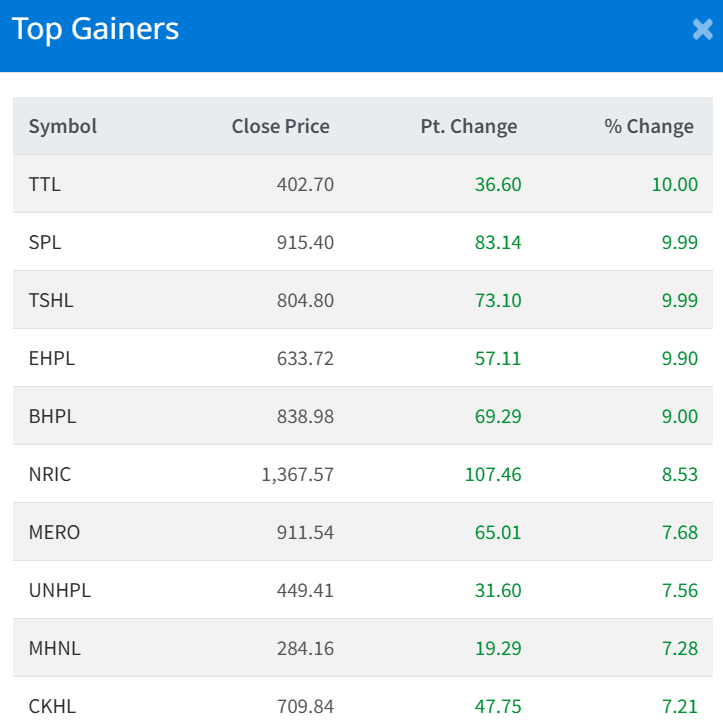Click TTL percent change 10.00
Image resolution: width=723 pixels, height=723 pixels.
(x=673, y=184)
